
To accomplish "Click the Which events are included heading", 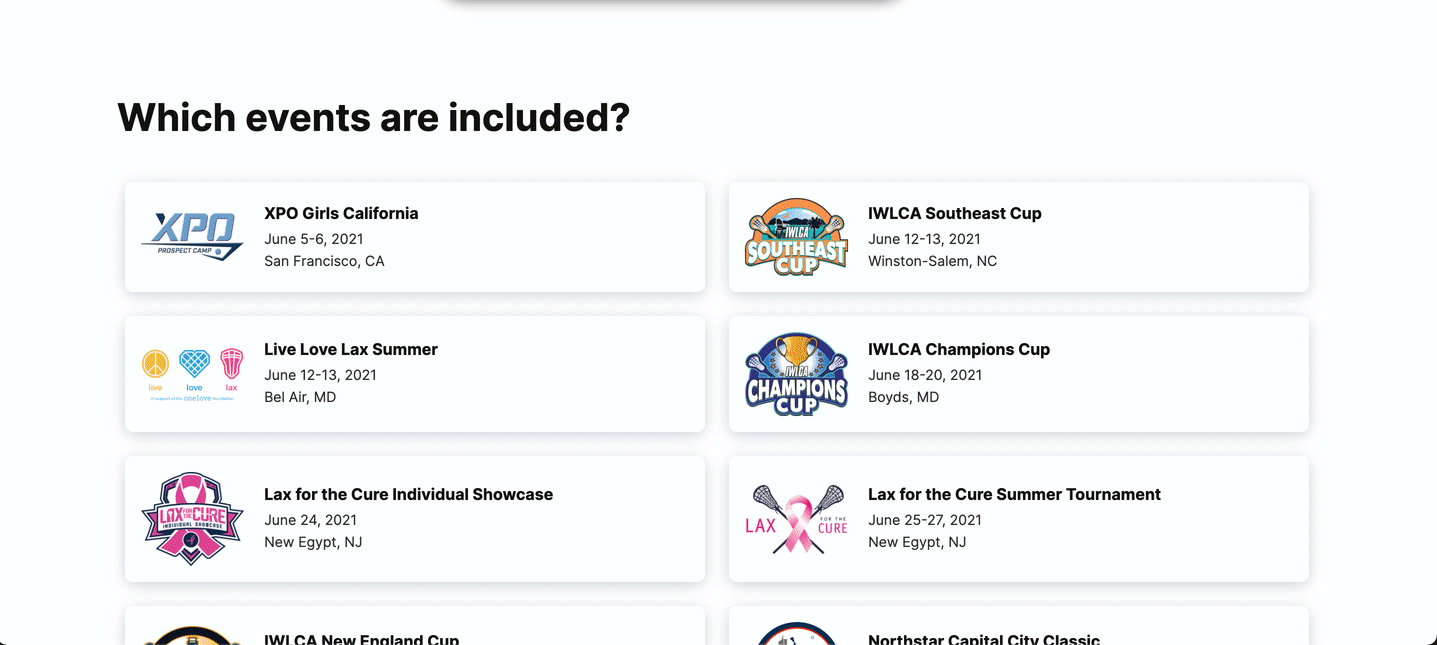I will [x=374, y=117].
